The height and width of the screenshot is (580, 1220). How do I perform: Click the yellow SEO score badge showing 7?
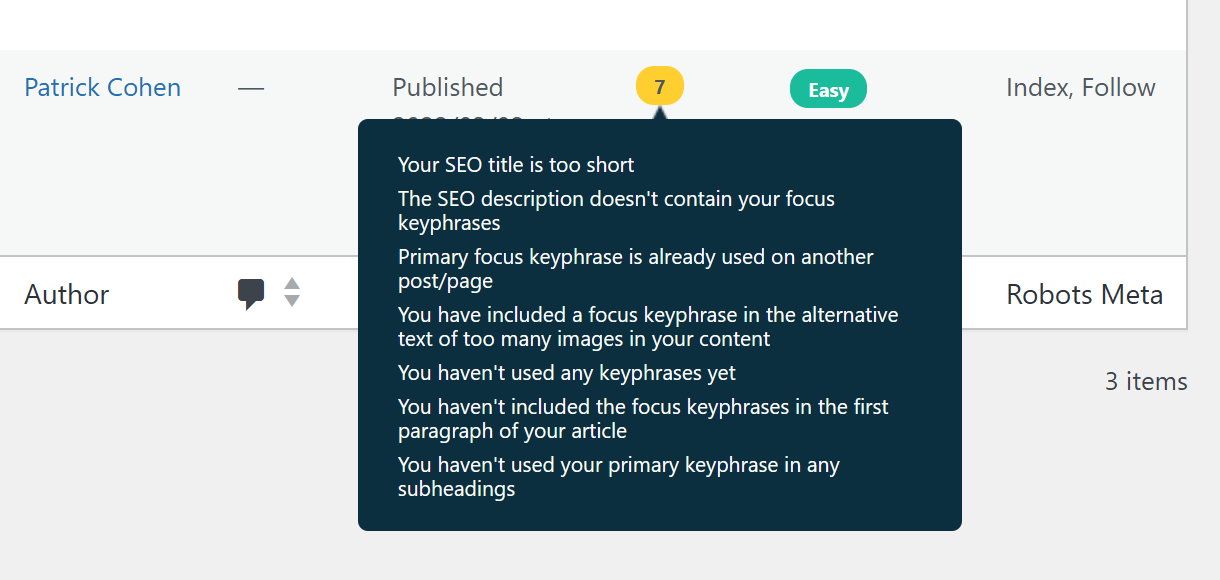tap(659, 88)
